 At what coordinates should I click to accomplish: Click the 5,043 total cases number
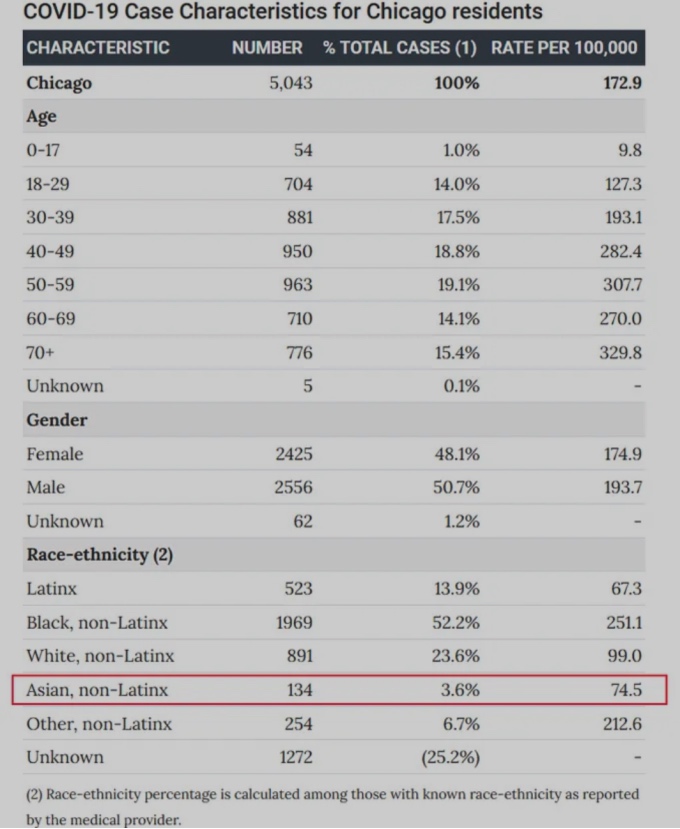tap(291, 83)
